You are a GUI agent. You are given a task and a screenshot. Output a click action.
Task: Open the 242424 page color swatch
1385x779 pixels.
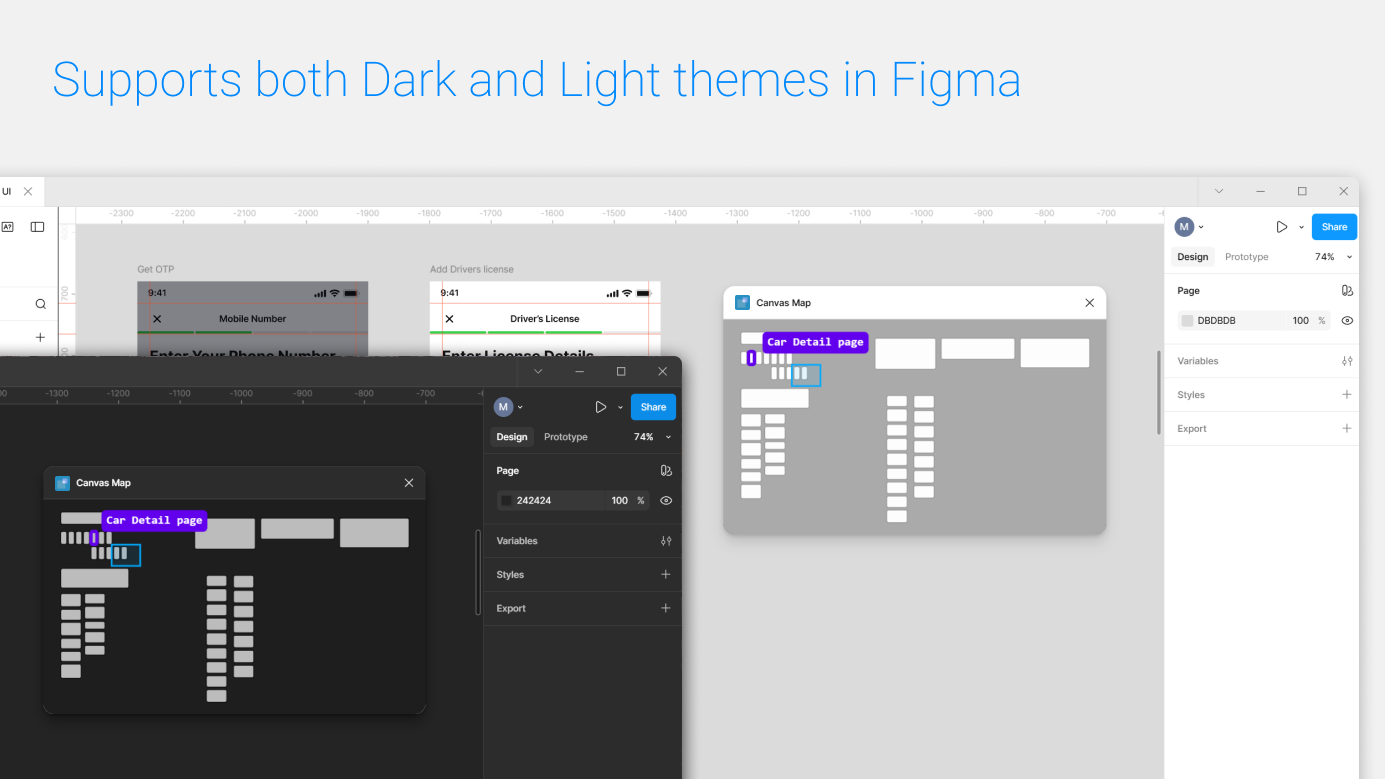(x=506, y=501)
